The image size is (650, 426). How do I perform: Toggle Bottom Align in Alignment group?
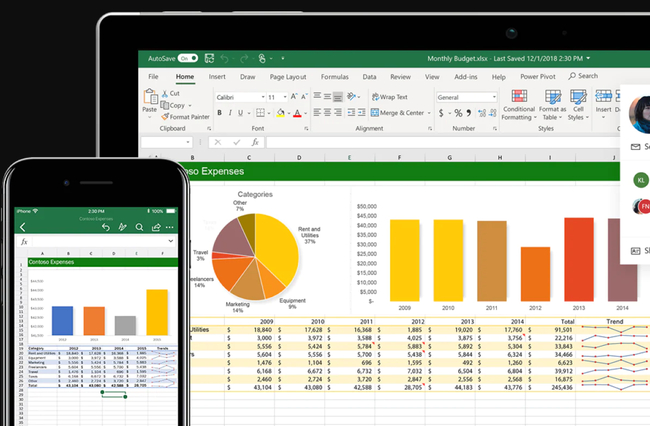pyautogui.click(x=338, y=97)
